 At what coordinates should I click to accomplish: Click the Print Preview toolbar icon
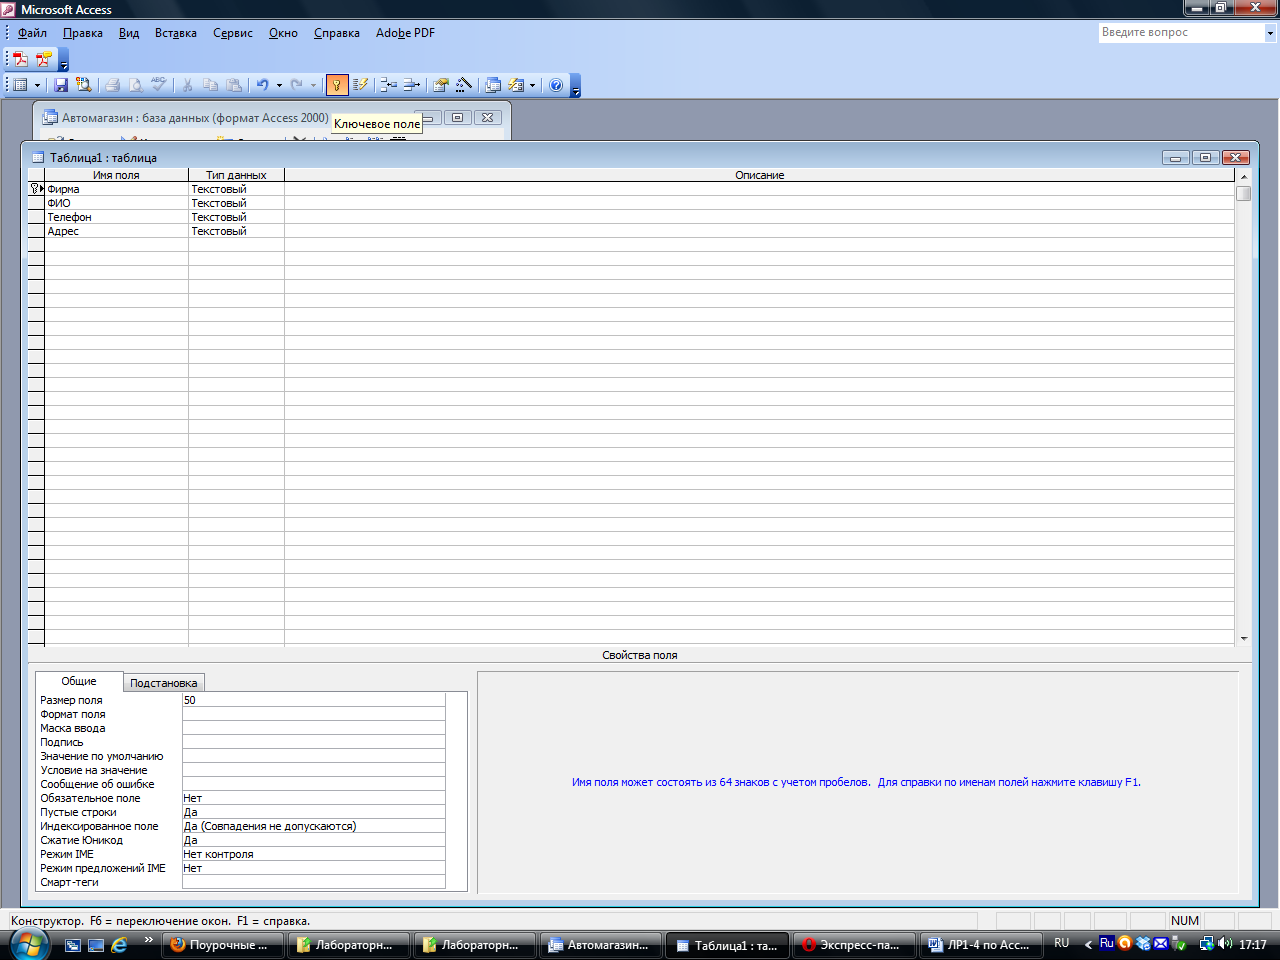click(x=136, y=85)
